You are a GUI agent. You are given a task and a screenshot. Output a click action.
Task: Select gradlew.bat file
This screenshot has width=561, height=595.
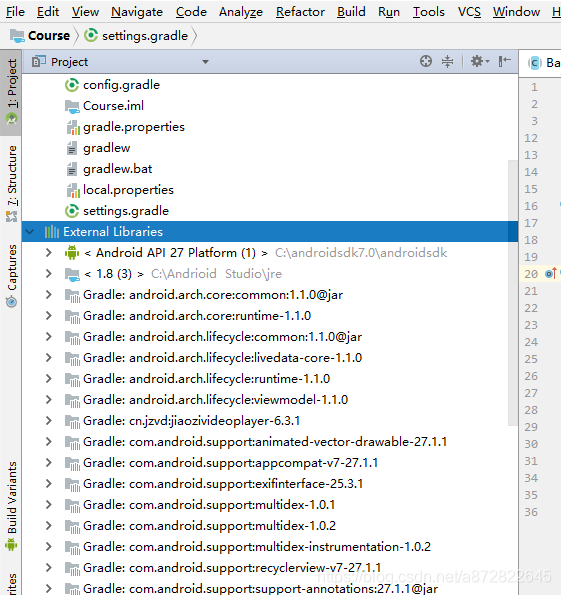(117, 169)
